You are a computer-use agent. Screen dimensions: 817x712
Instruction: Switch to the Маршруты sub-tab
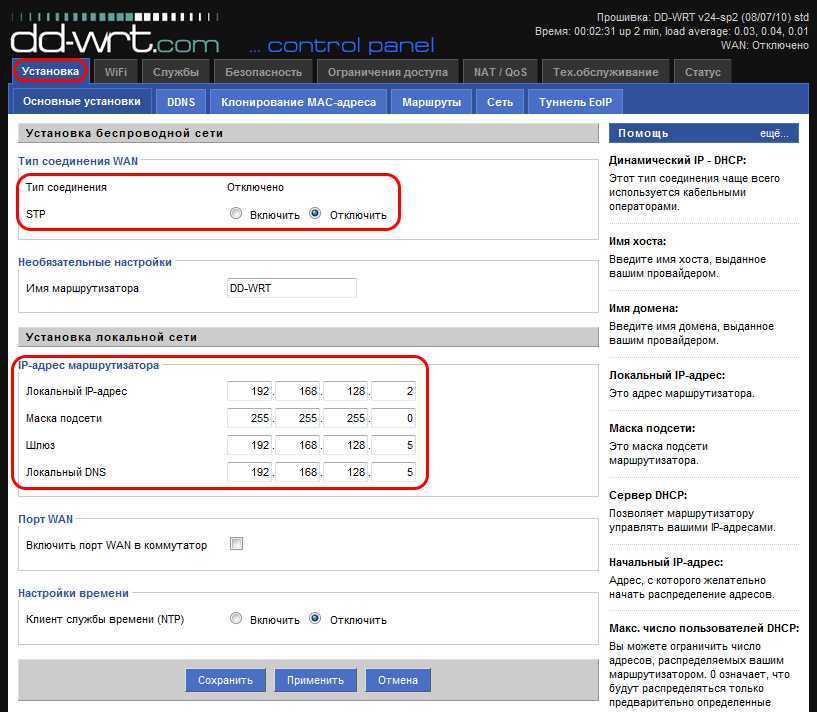(431, 102)
